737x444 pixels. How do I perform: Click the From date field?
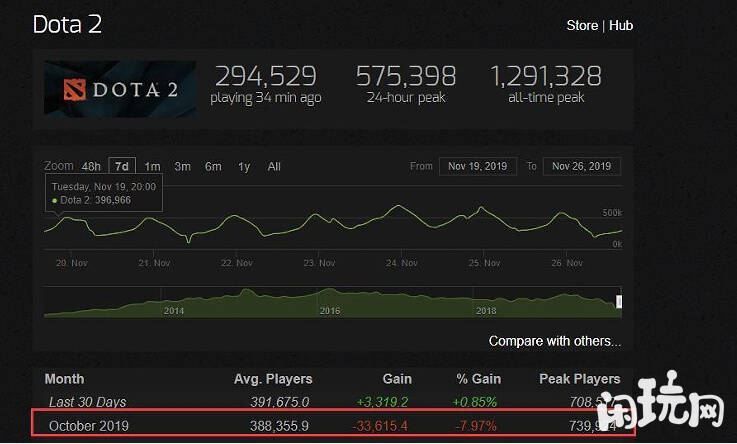click(x=479, y=167)
